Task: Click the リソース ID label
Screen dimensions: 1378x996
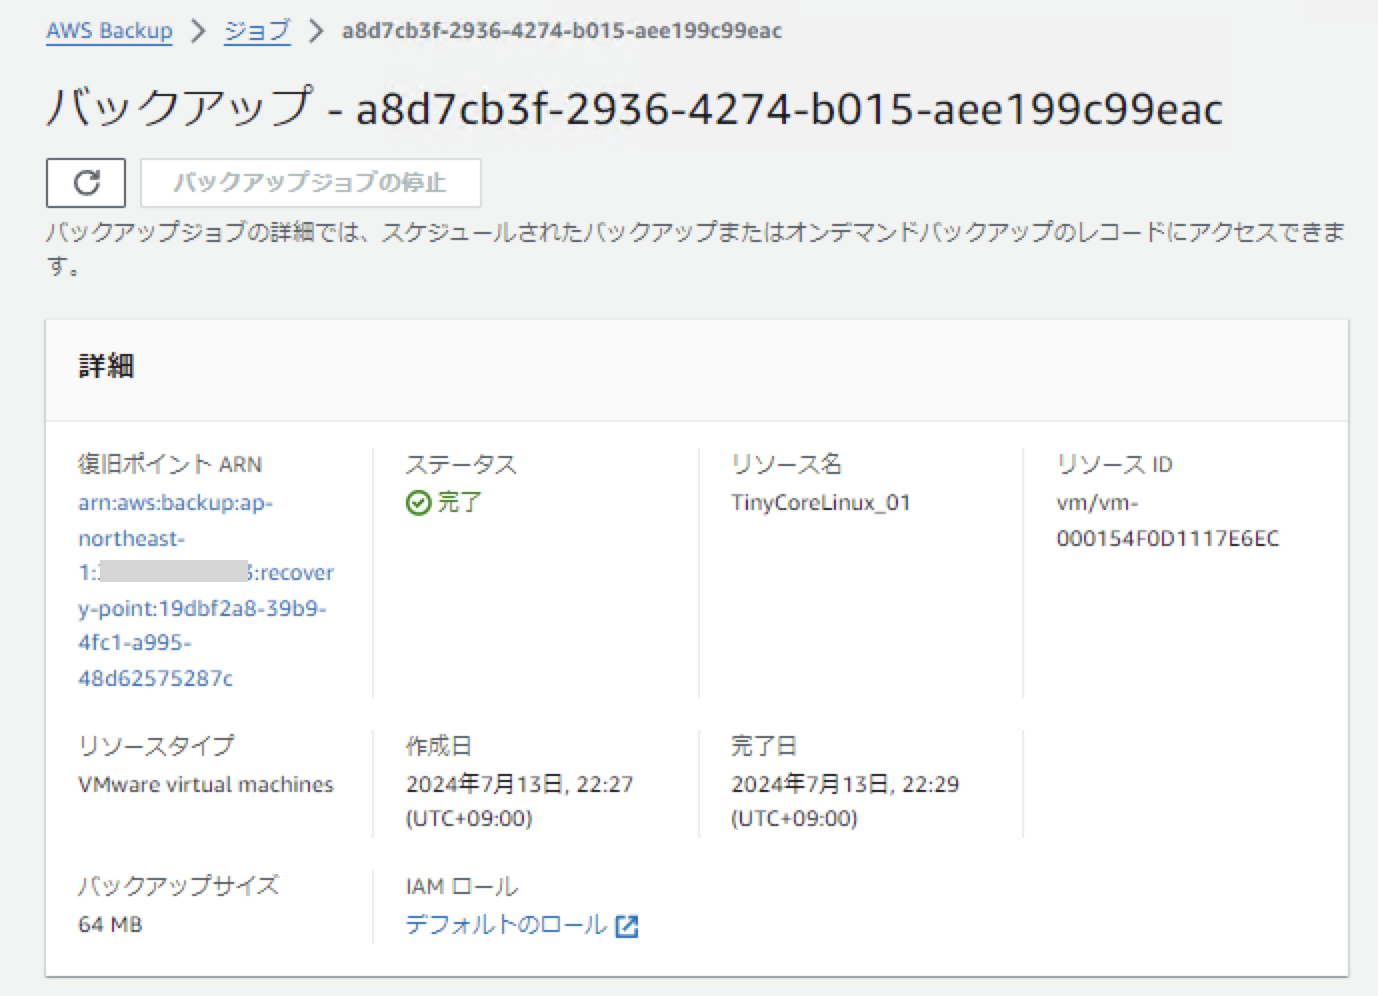Action: pyautogui.click(x=1114, y=464)
